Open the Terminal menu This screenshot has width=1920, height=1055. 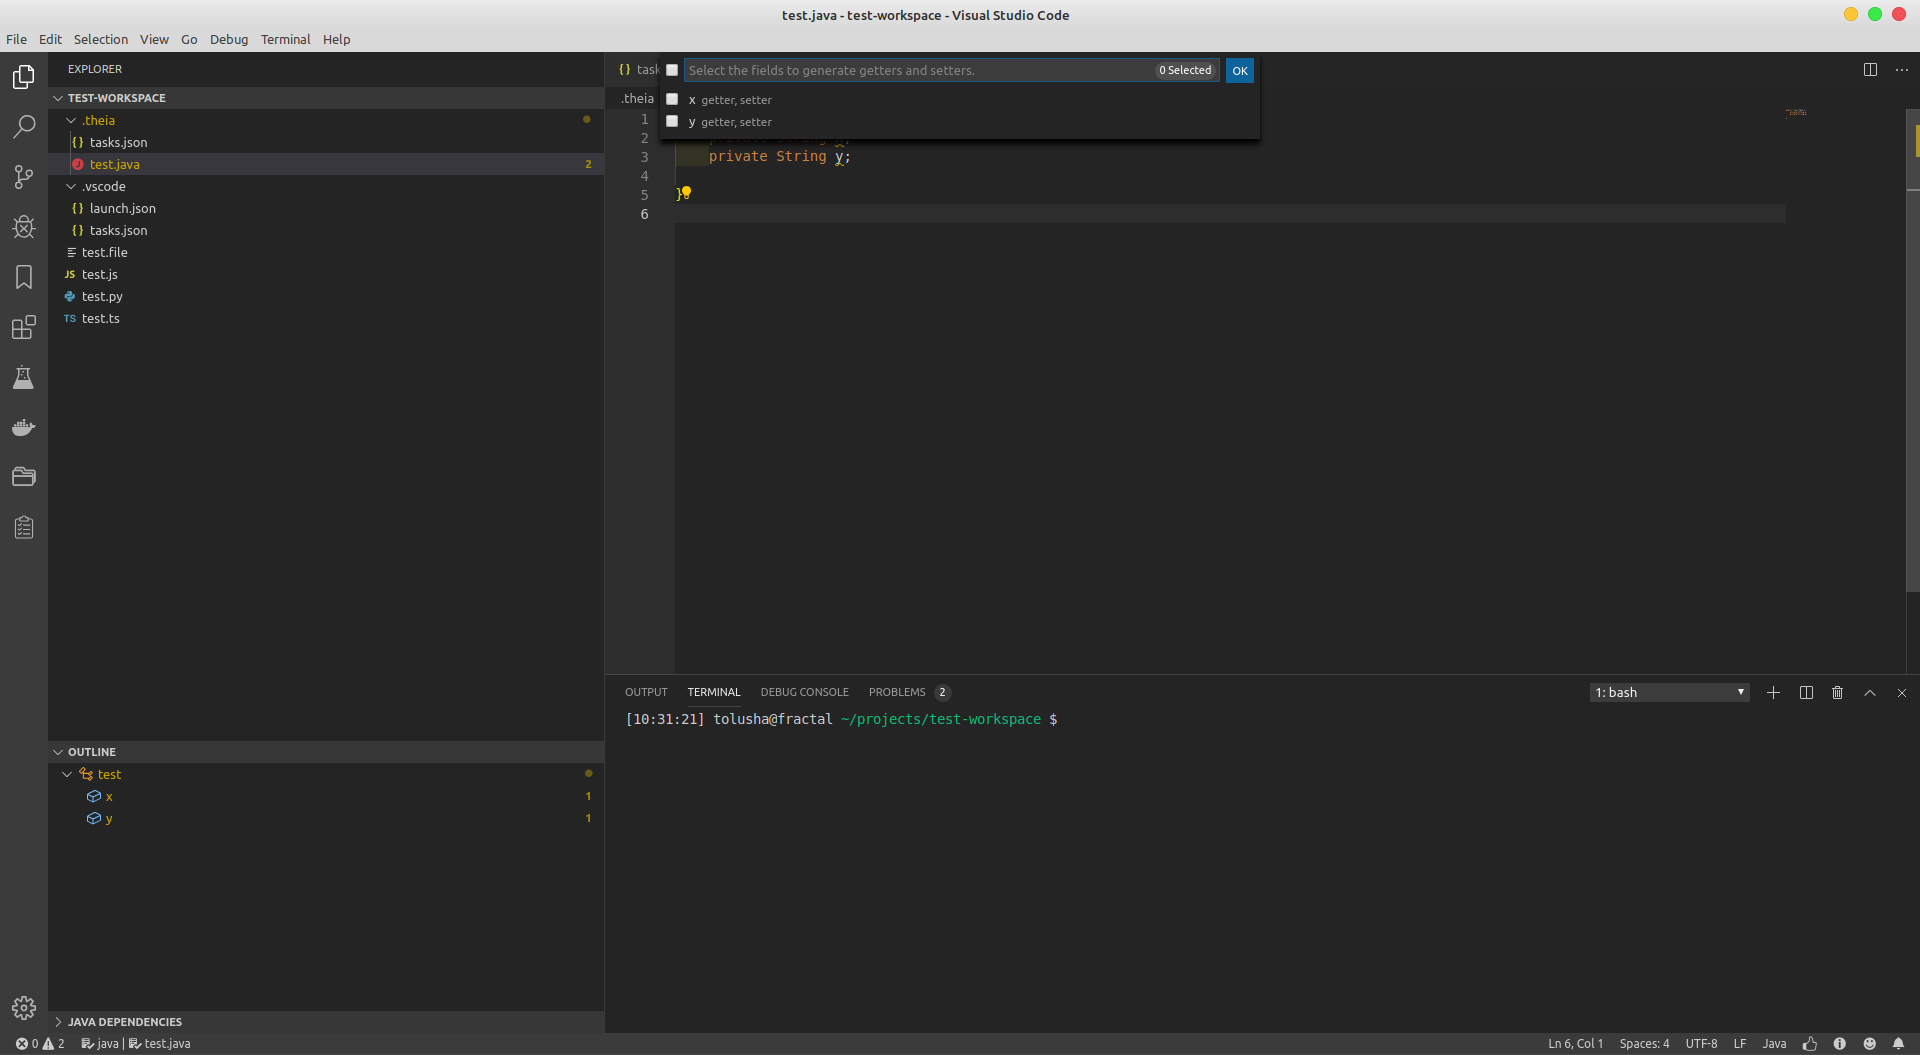coord(285,39)
